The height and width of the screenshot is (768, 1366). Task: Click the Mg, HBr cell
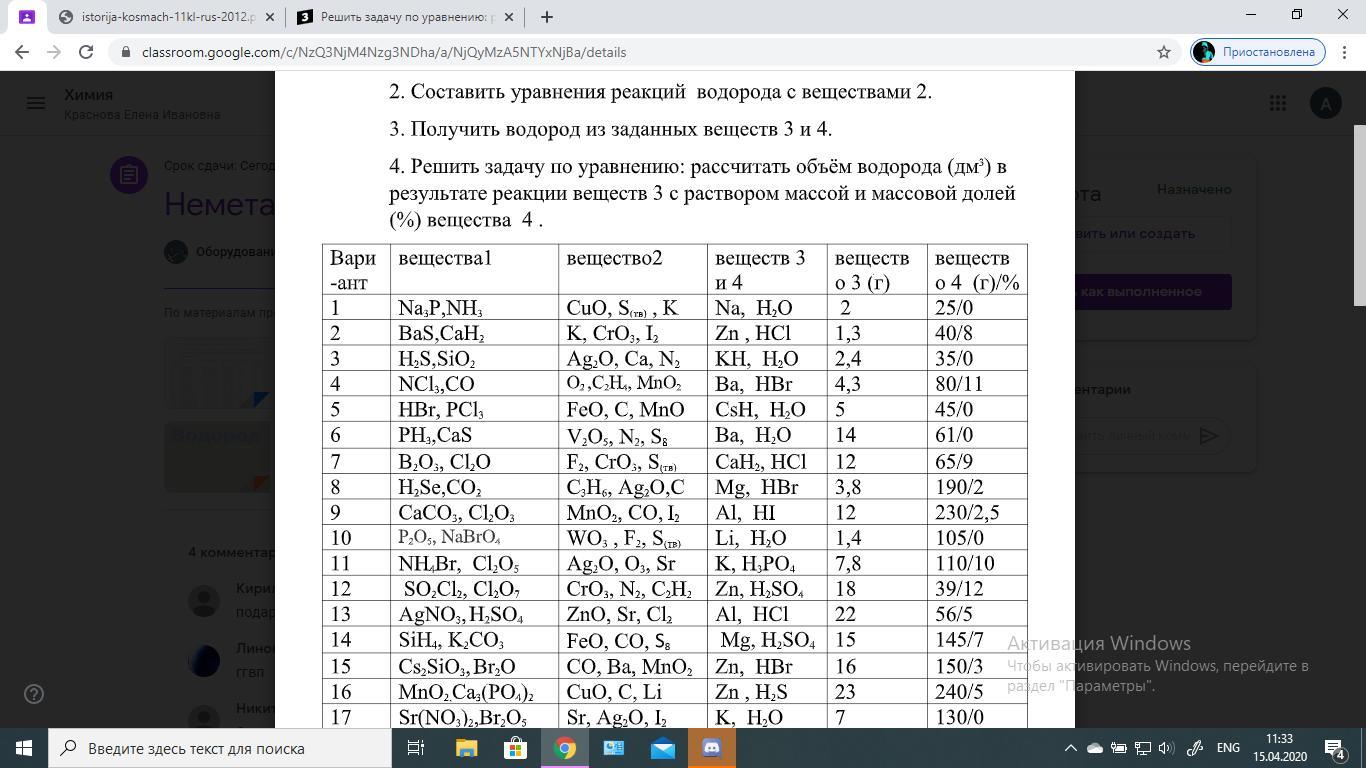point(767,487)
